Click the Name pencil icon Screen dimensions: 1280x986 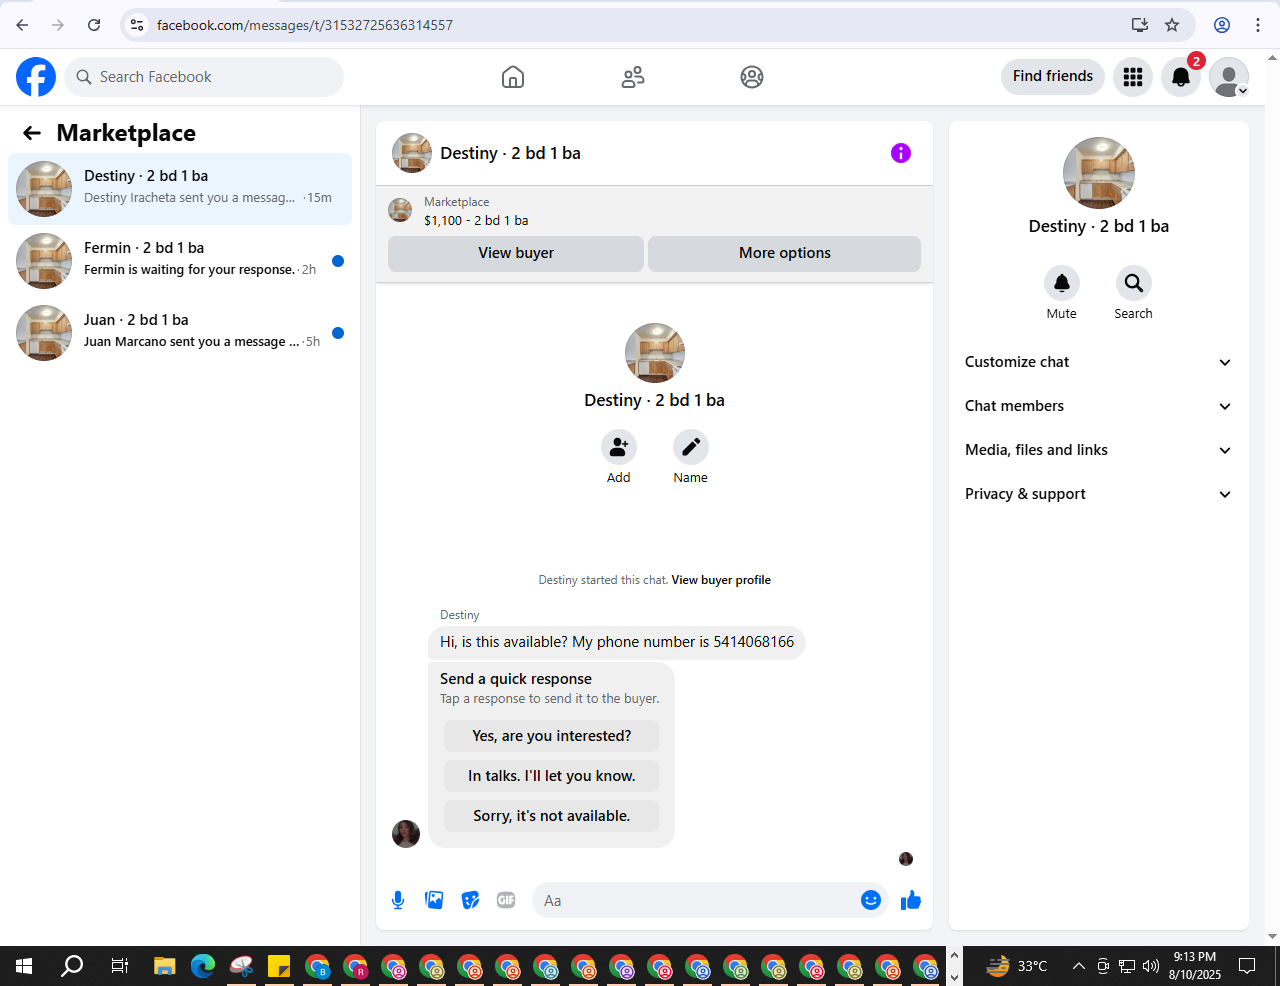click(x=691, y=447)
